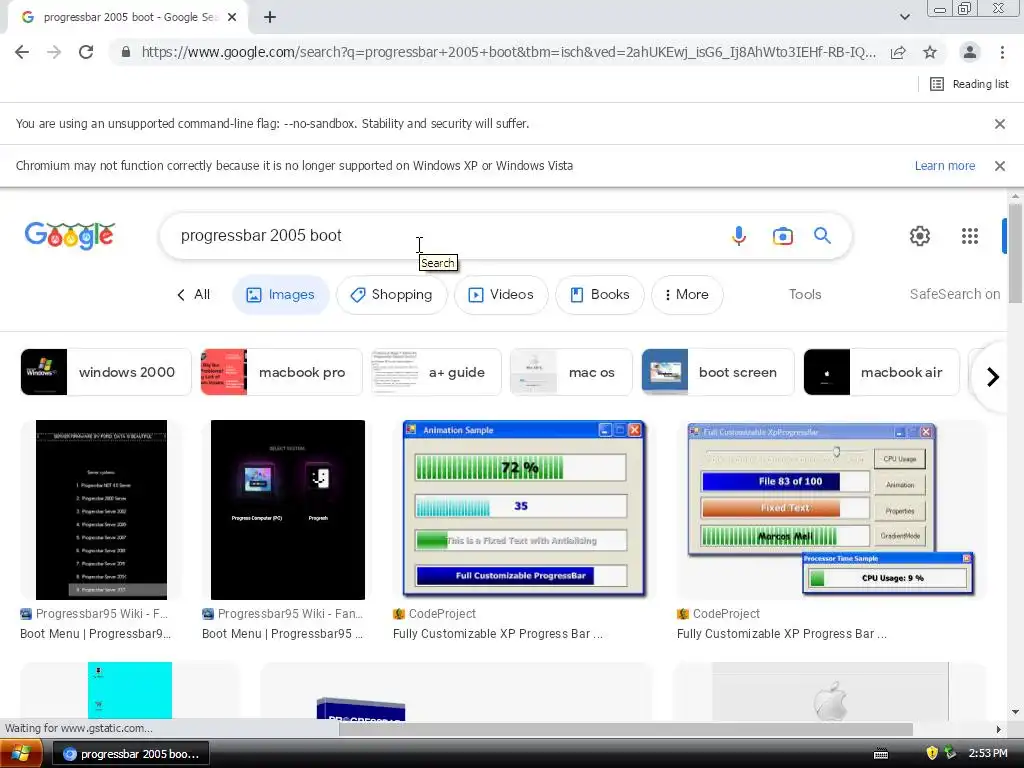The image size is (1024, 768).
Task: Open search Tools
Action: (x=805, y=295)
